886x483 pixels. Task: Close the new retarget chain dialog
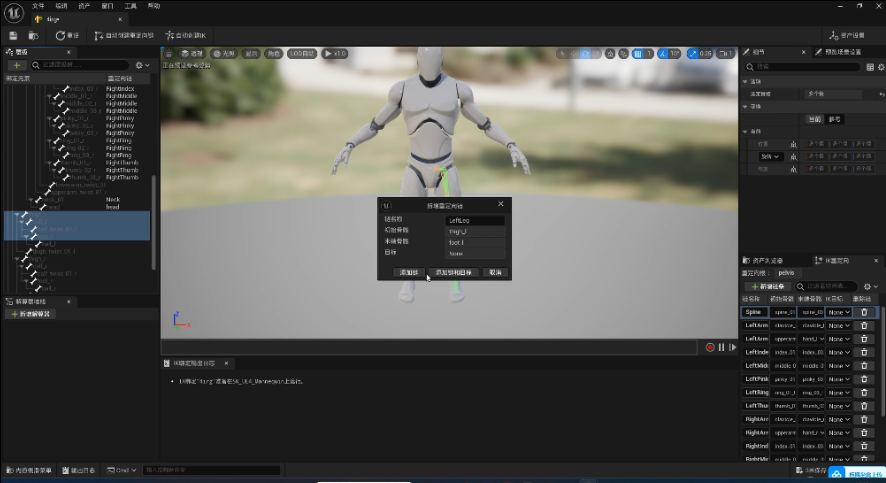click(x=501, y=204)
